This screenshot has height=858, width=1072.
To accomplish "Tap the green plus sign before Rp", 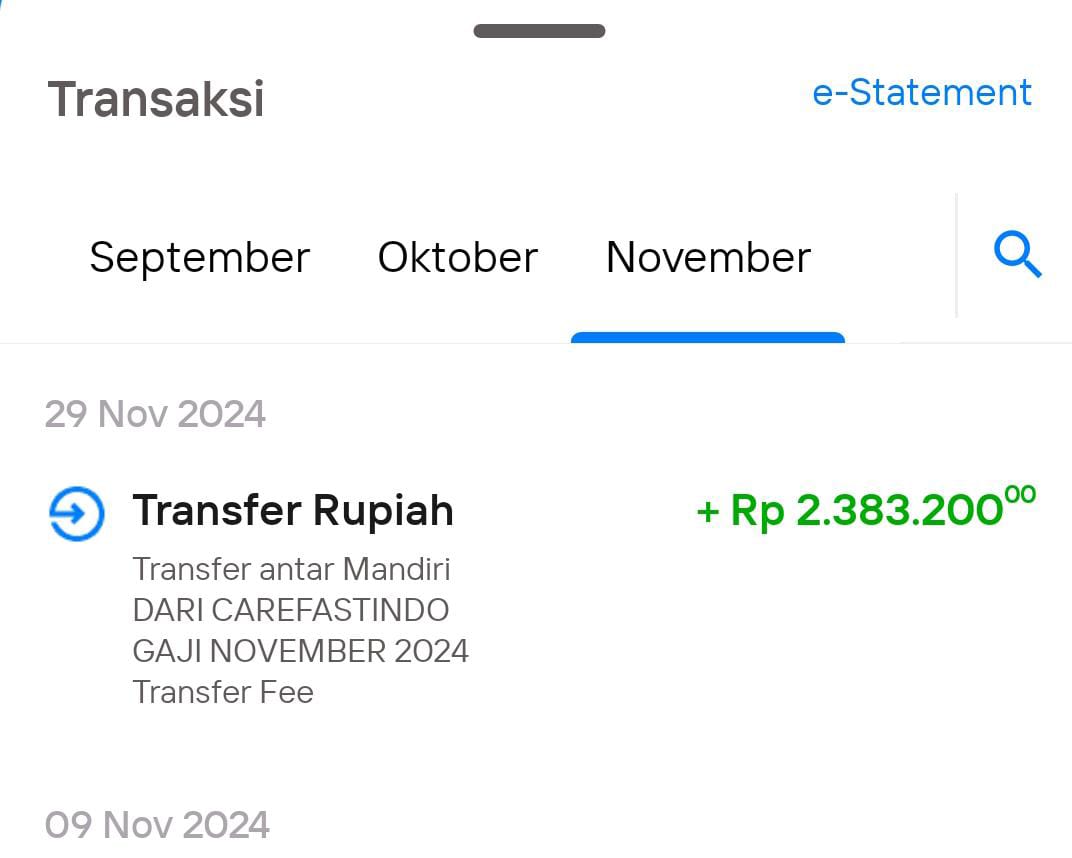I will (x=708, y=511).
